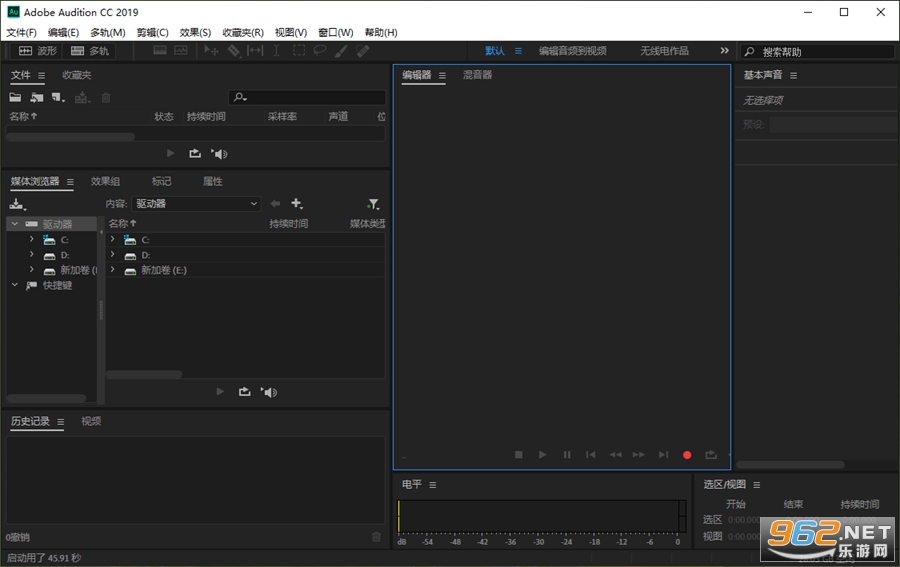Click the media browser filter icon
Viewport: 900px width, 567px height.
[x=373, y=204]
